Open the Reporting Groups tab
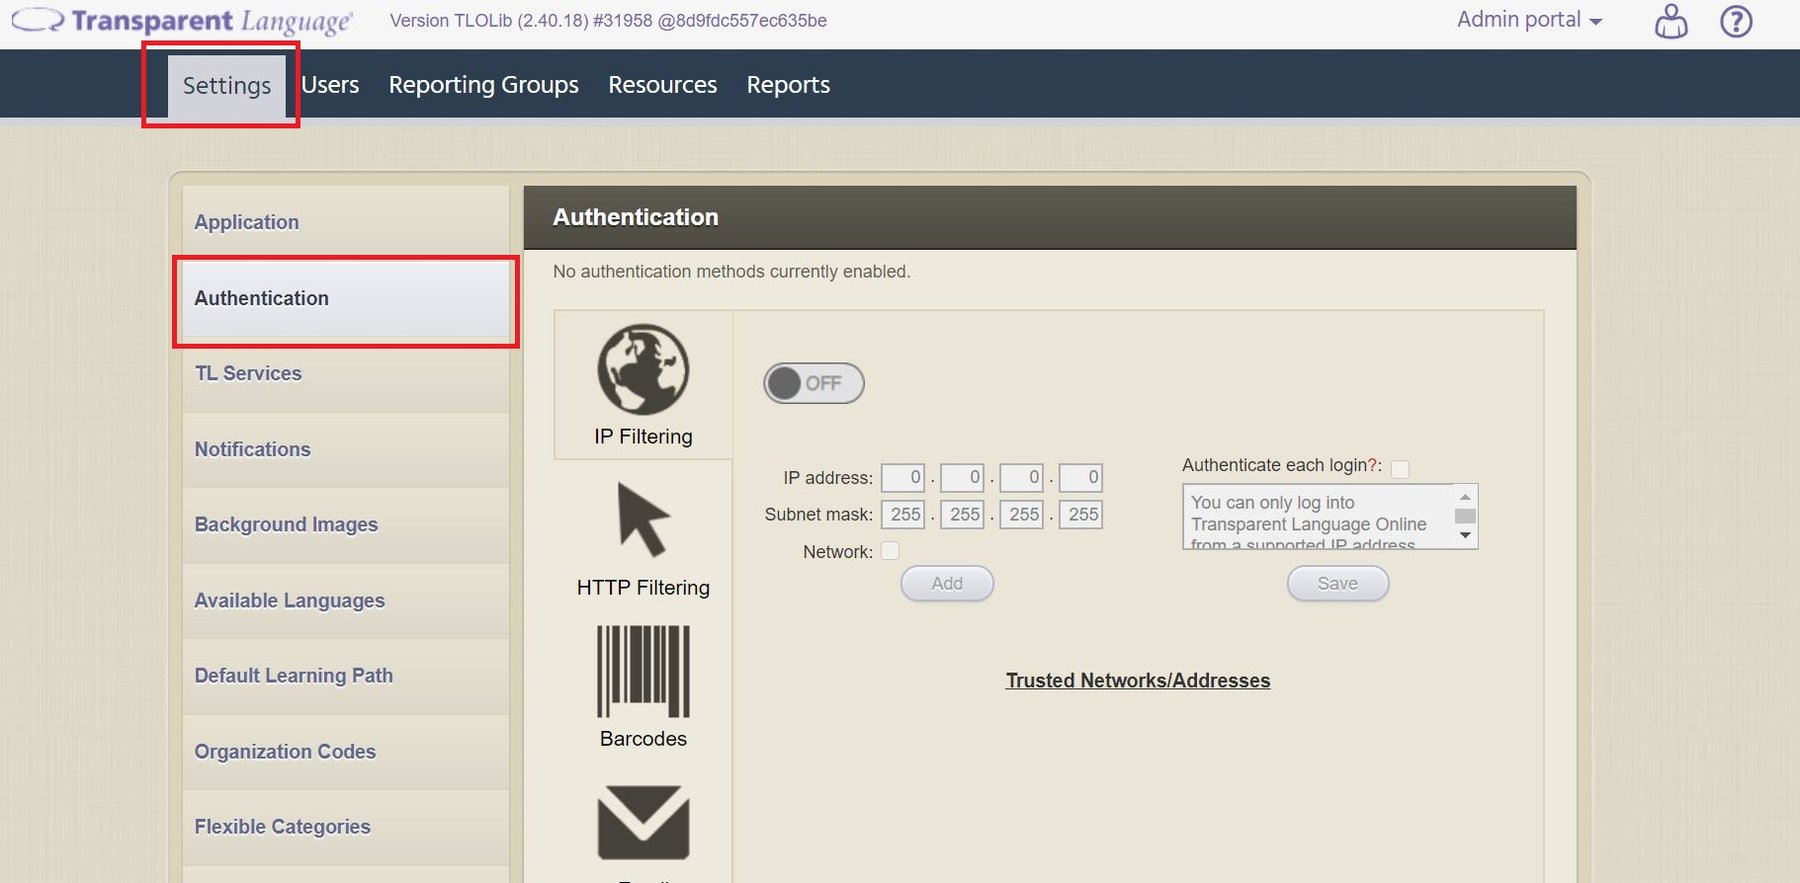This screenshot has height=883, width=1800. click(484, 85)
